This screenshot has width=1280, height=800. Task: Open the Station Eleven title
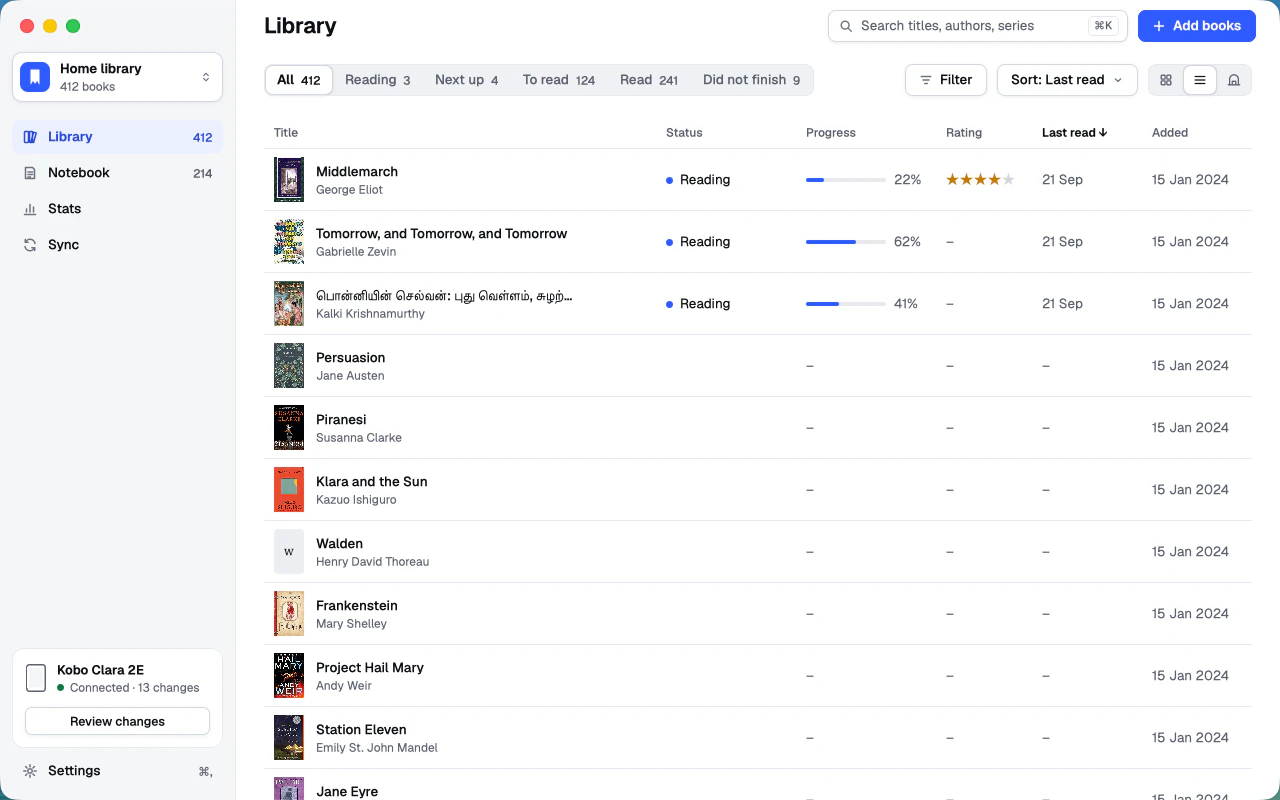pos(361,730)
